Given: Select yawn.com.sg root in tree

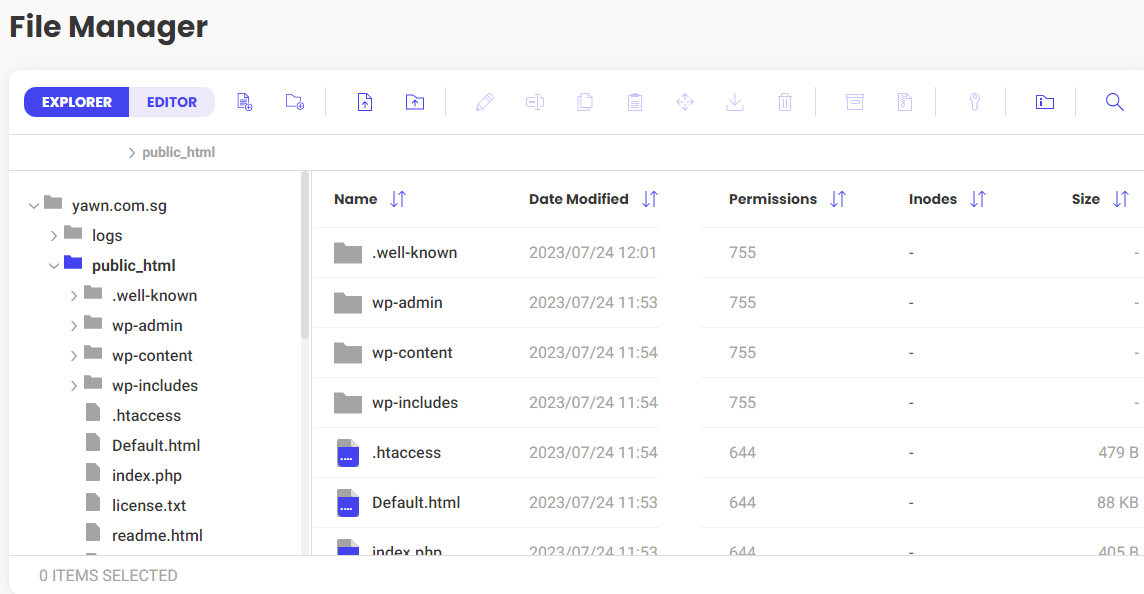Looking at the screenshot, I should 119,206.
